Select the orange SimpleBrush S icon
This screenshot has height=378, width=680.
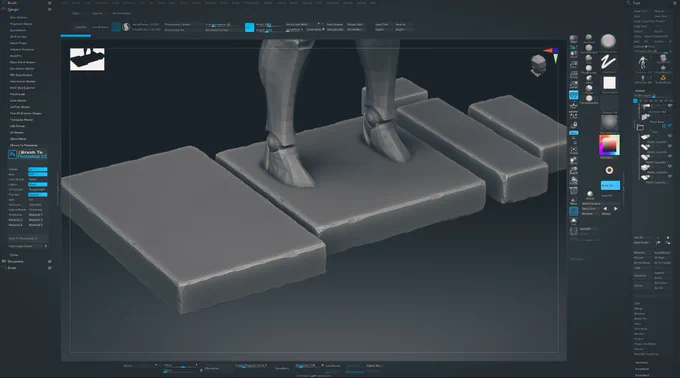click(663, 78)
